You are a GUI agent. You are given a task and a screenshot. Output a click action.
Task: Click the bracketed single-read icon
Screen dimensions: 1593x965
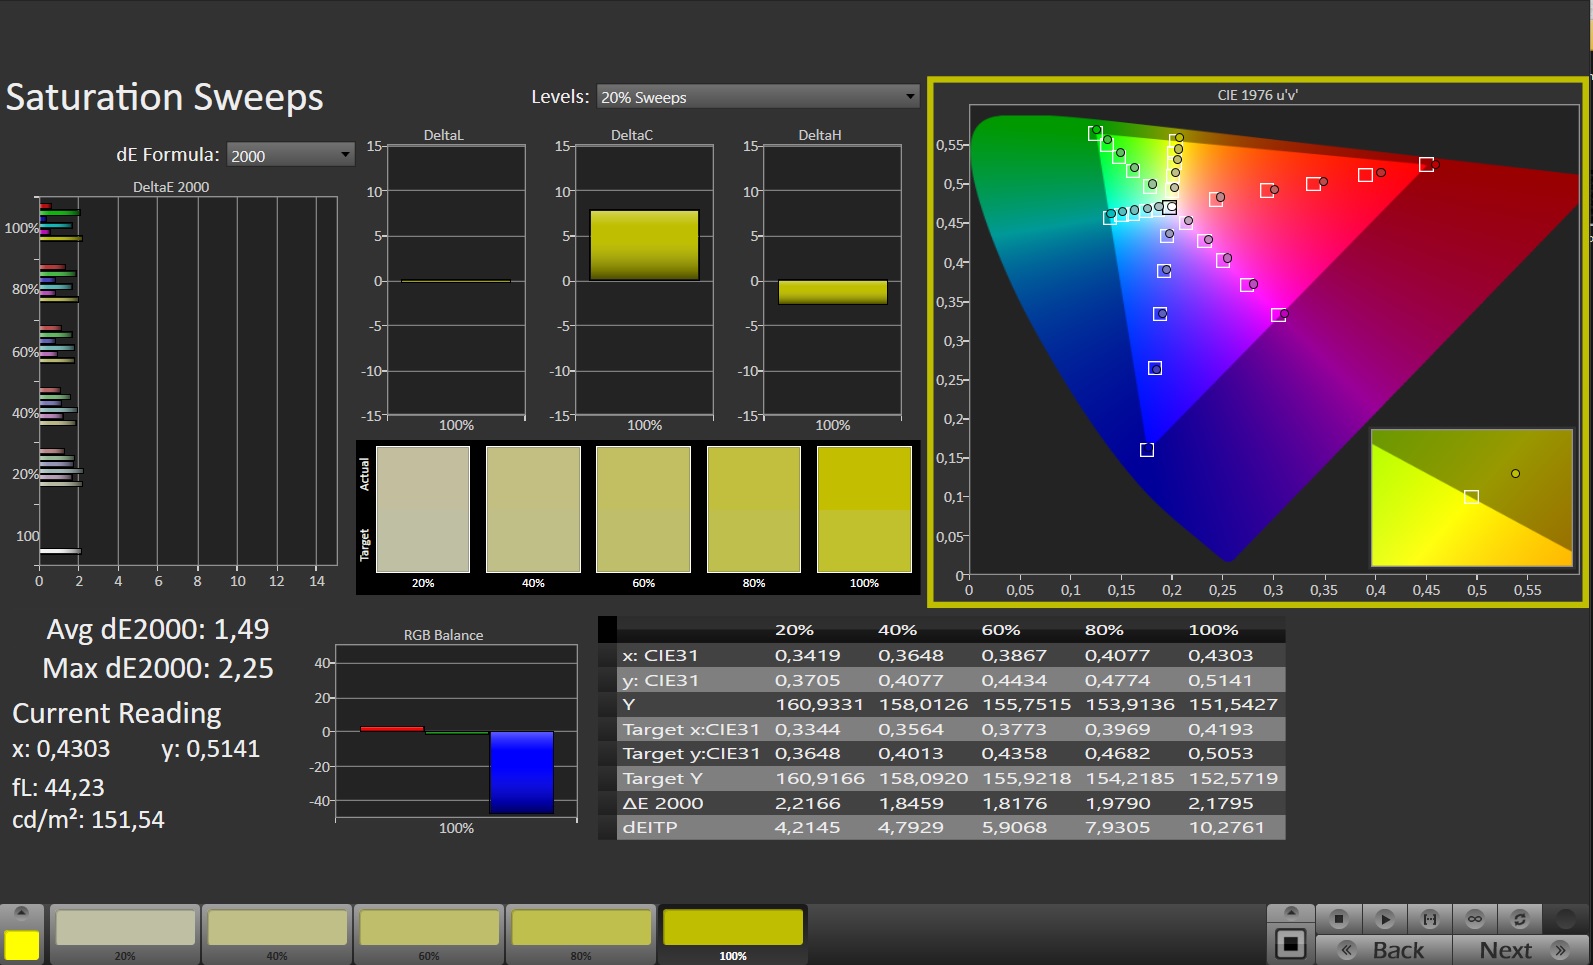pos(1429,918)
